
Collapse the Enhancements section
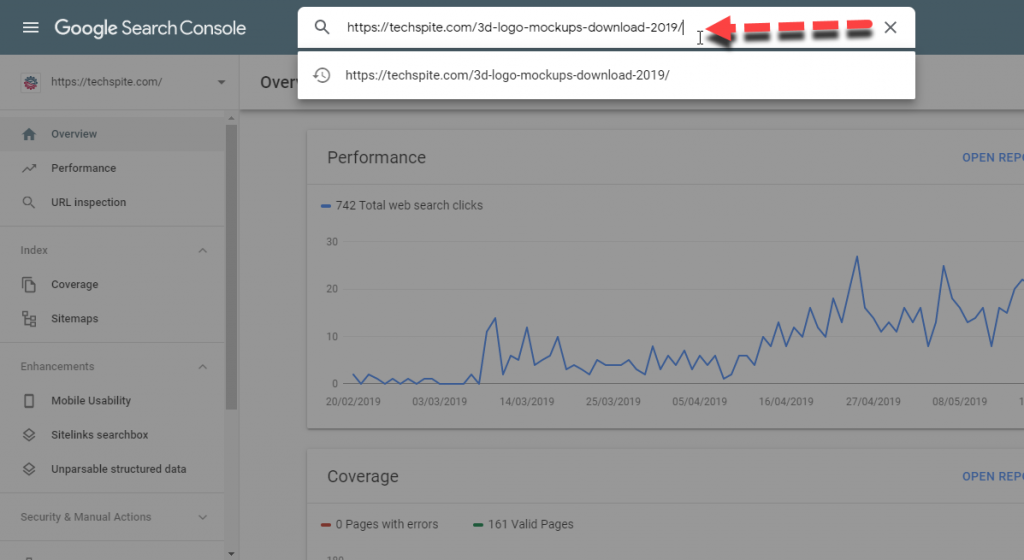point(202,367)
